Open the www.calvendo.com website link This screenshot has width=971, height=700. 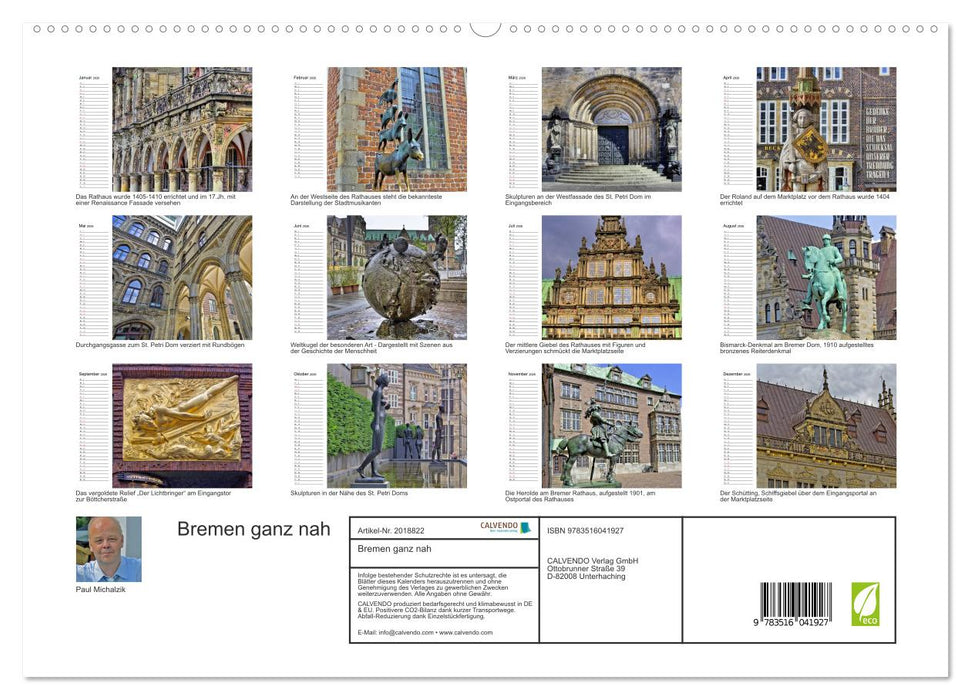tap(465, 633)
